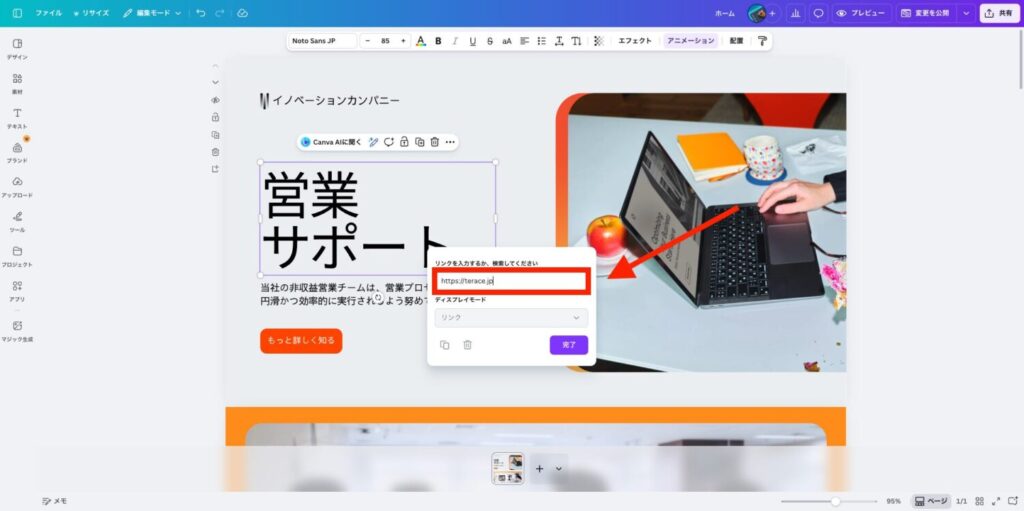
Task: Click the analytics bar chart icon
Action: pos(795,13)
